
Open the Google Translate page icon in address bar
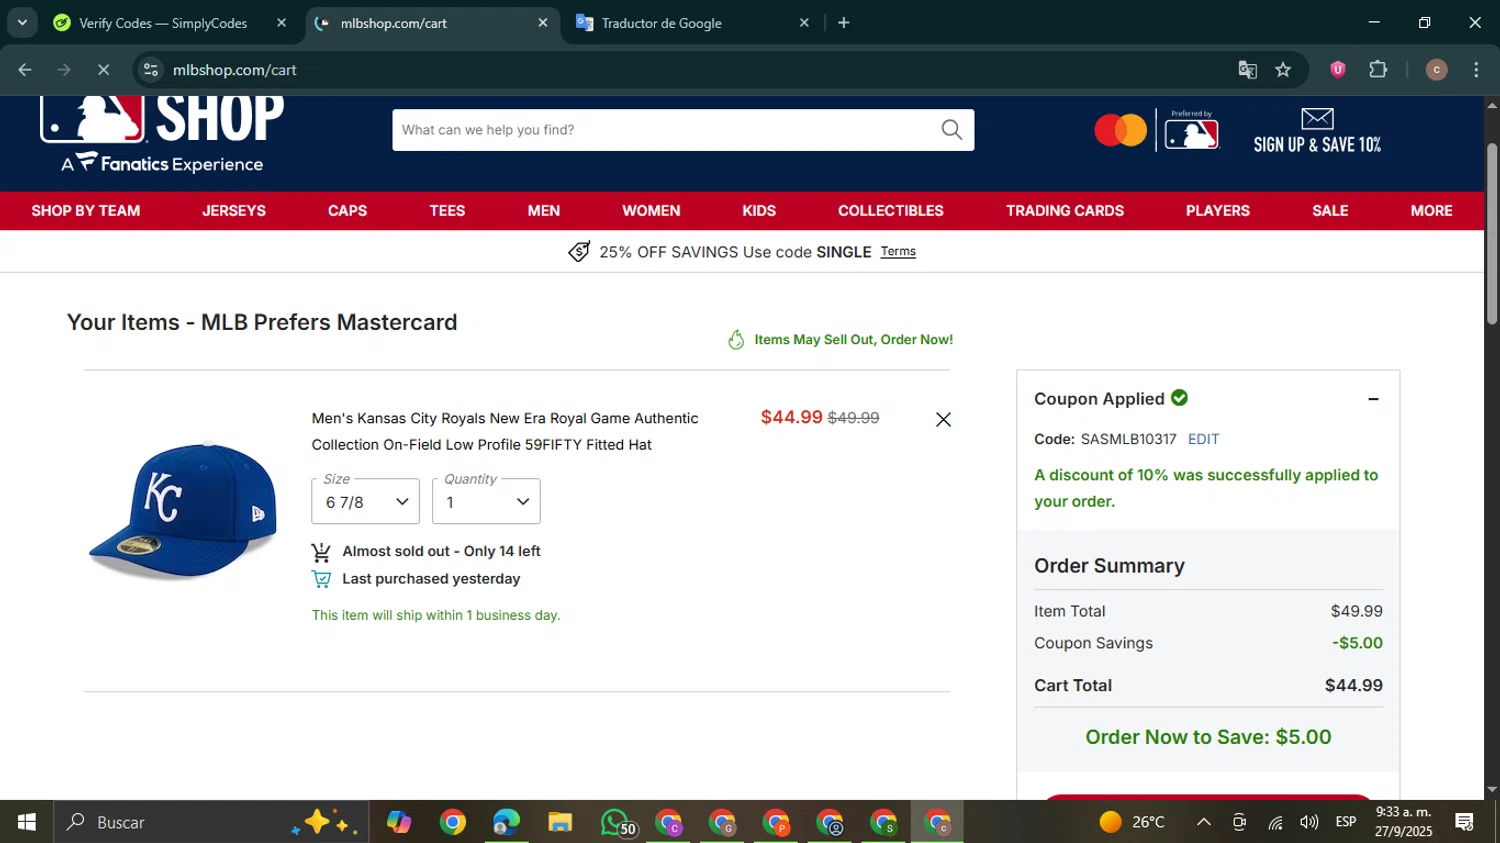(1247, 70)
